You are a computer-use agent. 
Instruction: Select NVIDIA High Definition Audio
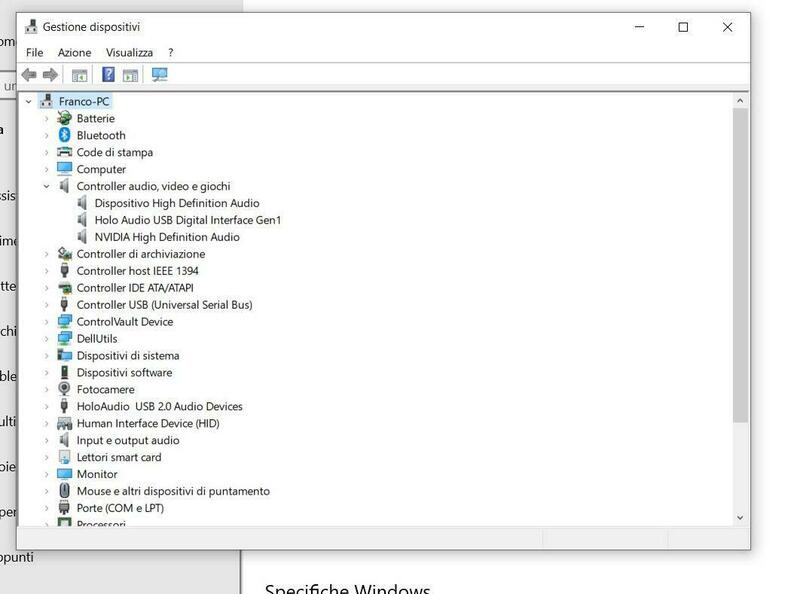point(167,237)
